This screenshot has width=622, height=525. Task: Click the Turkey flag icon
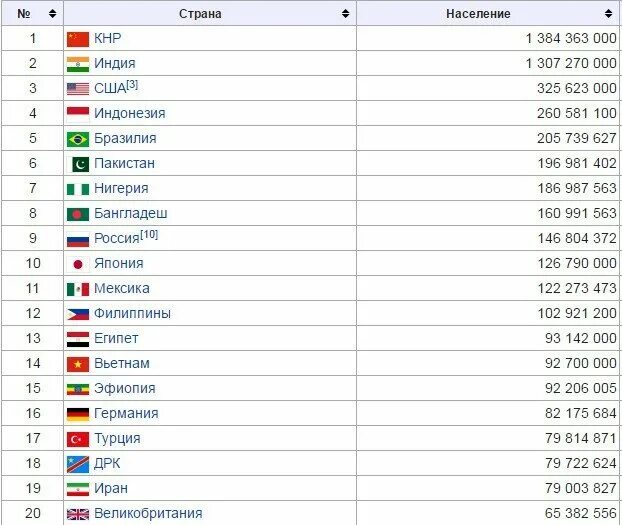point(78,439)
